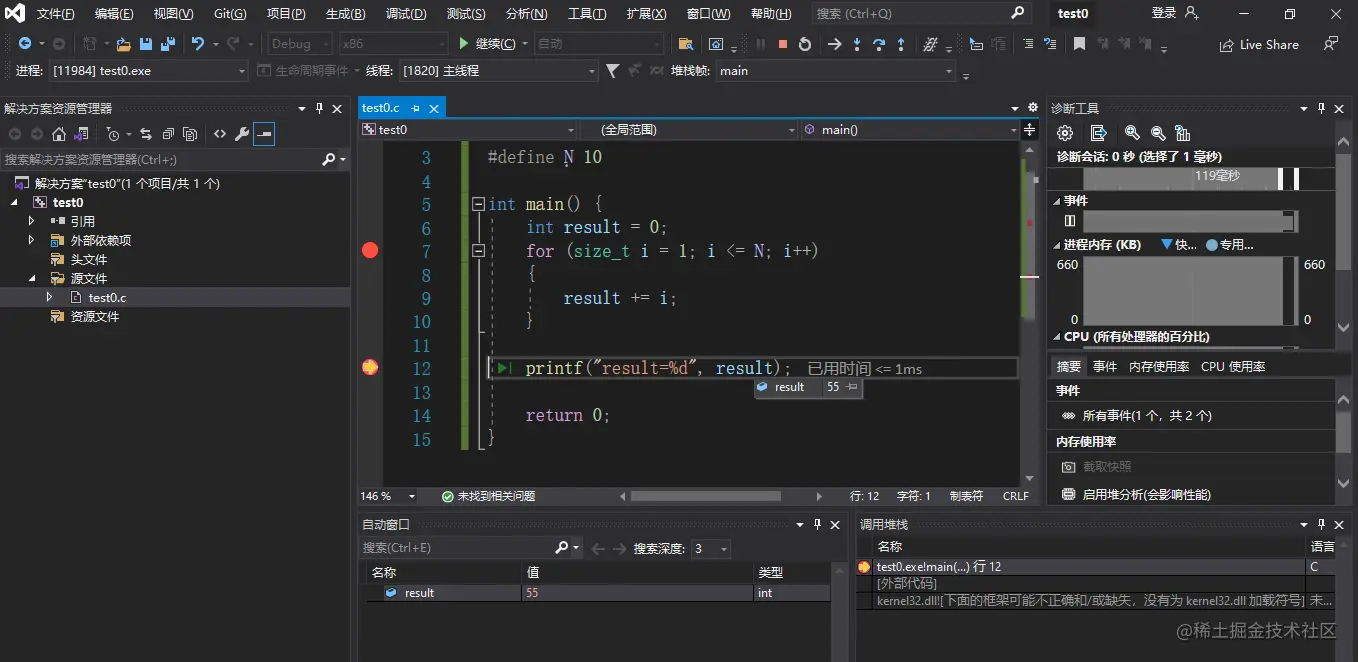Click Zoom In icon in Diagnostic Tools

[1132, 133]
